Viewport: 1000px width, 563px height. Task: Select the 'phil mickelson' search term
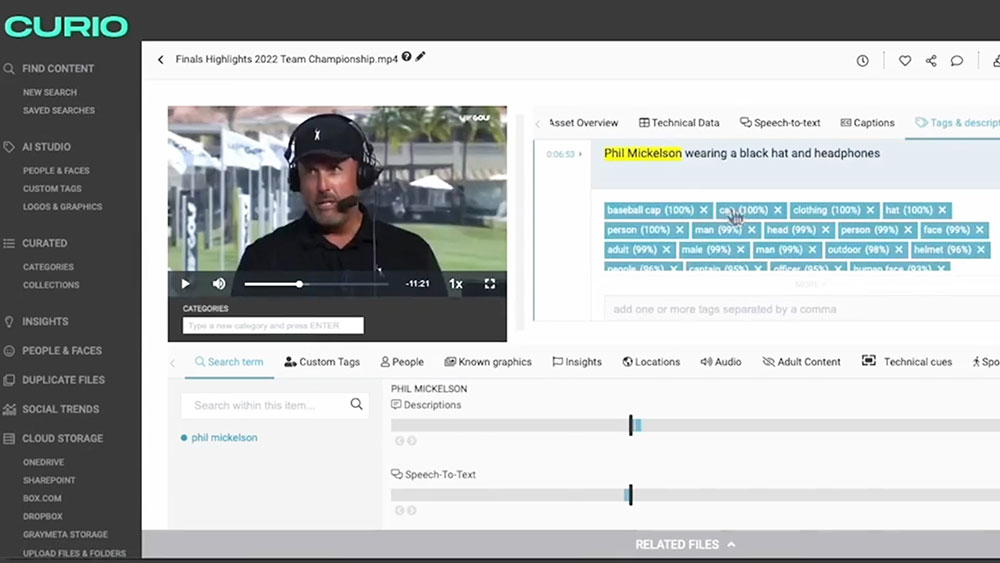point(224,438)
